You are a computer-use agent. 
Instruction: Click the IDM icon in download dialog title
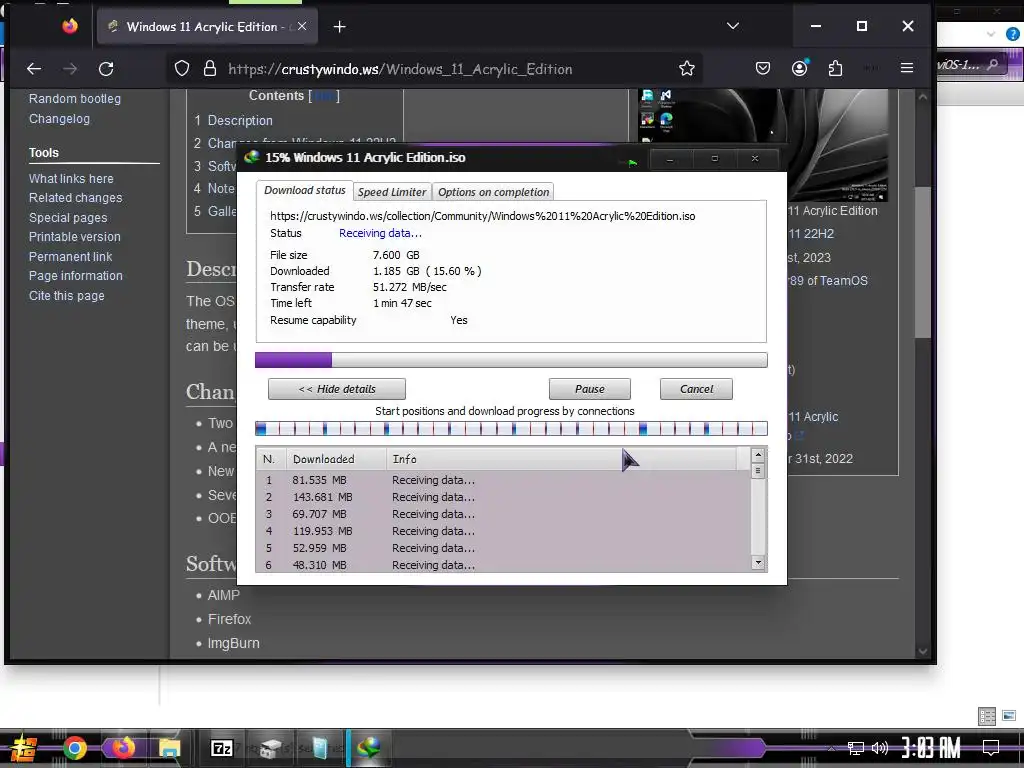click(251, 157)
